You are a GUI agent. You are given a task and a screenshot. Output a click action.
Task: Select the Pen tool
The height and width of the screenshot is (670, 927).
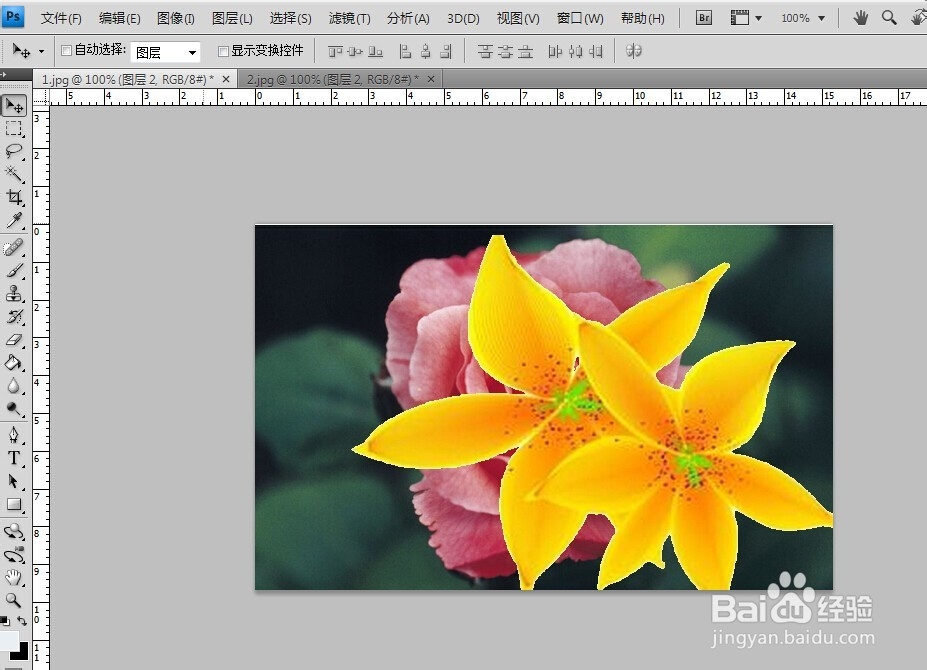coord(14,435)
